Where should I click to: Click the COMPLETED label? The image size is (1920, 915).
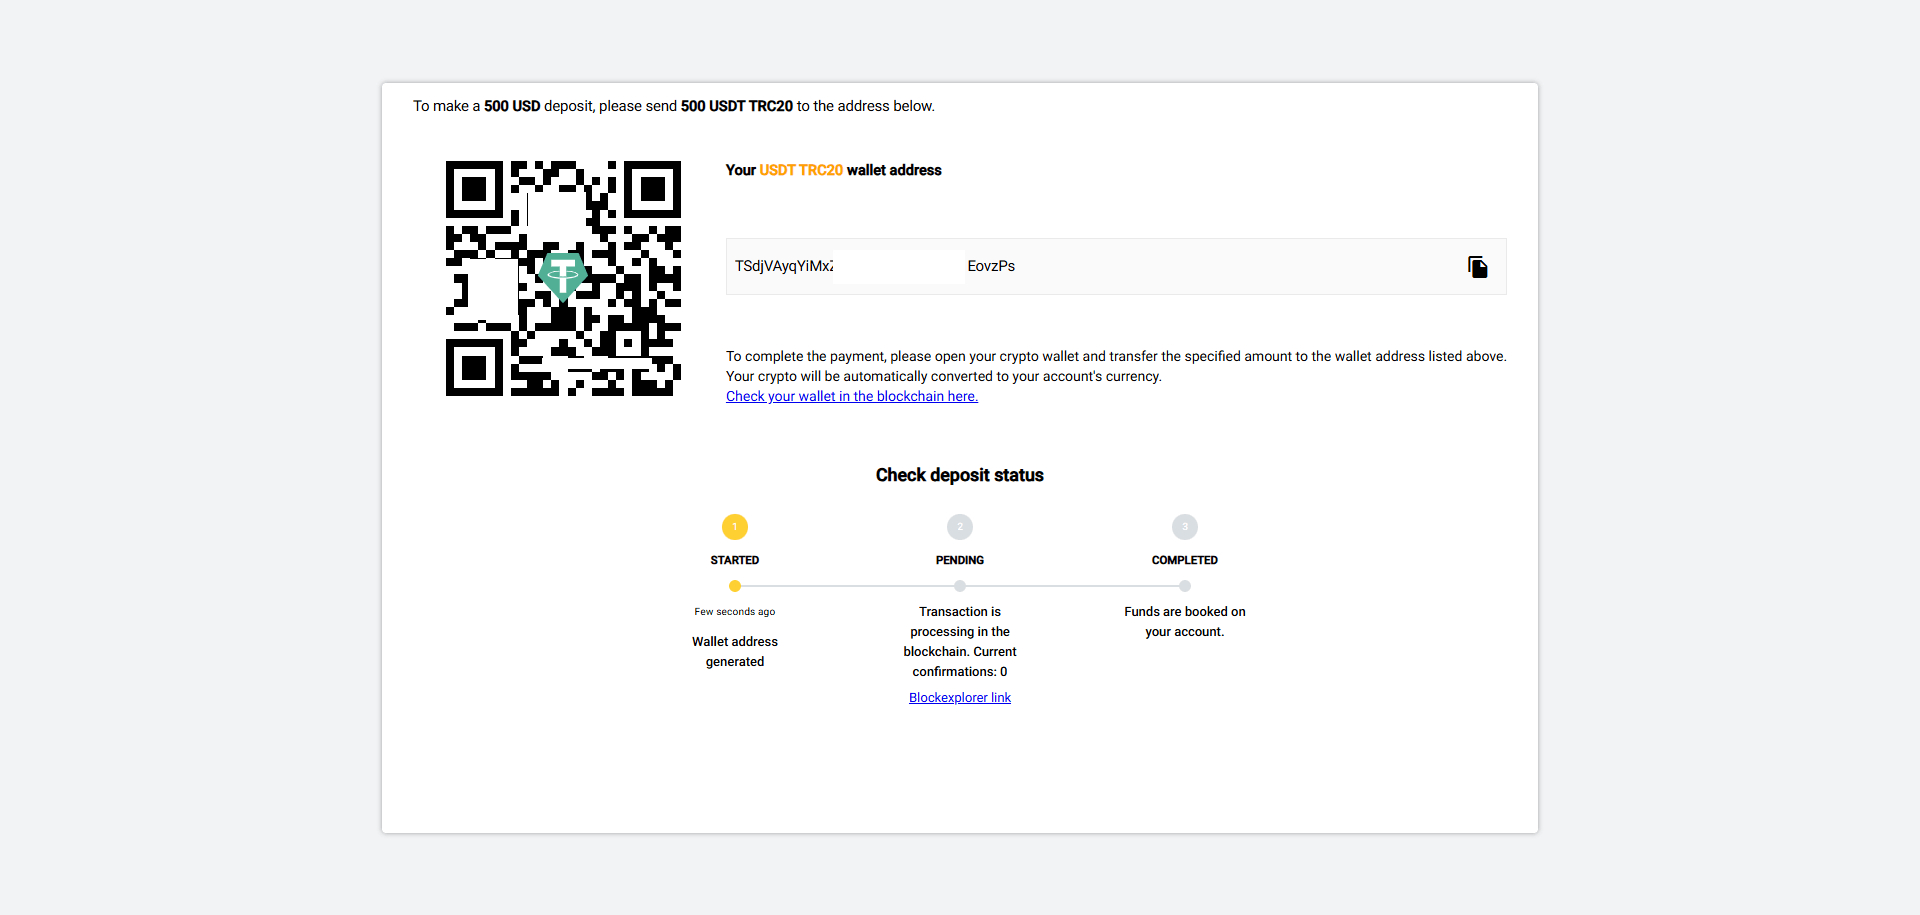[x=1185, y=560]
